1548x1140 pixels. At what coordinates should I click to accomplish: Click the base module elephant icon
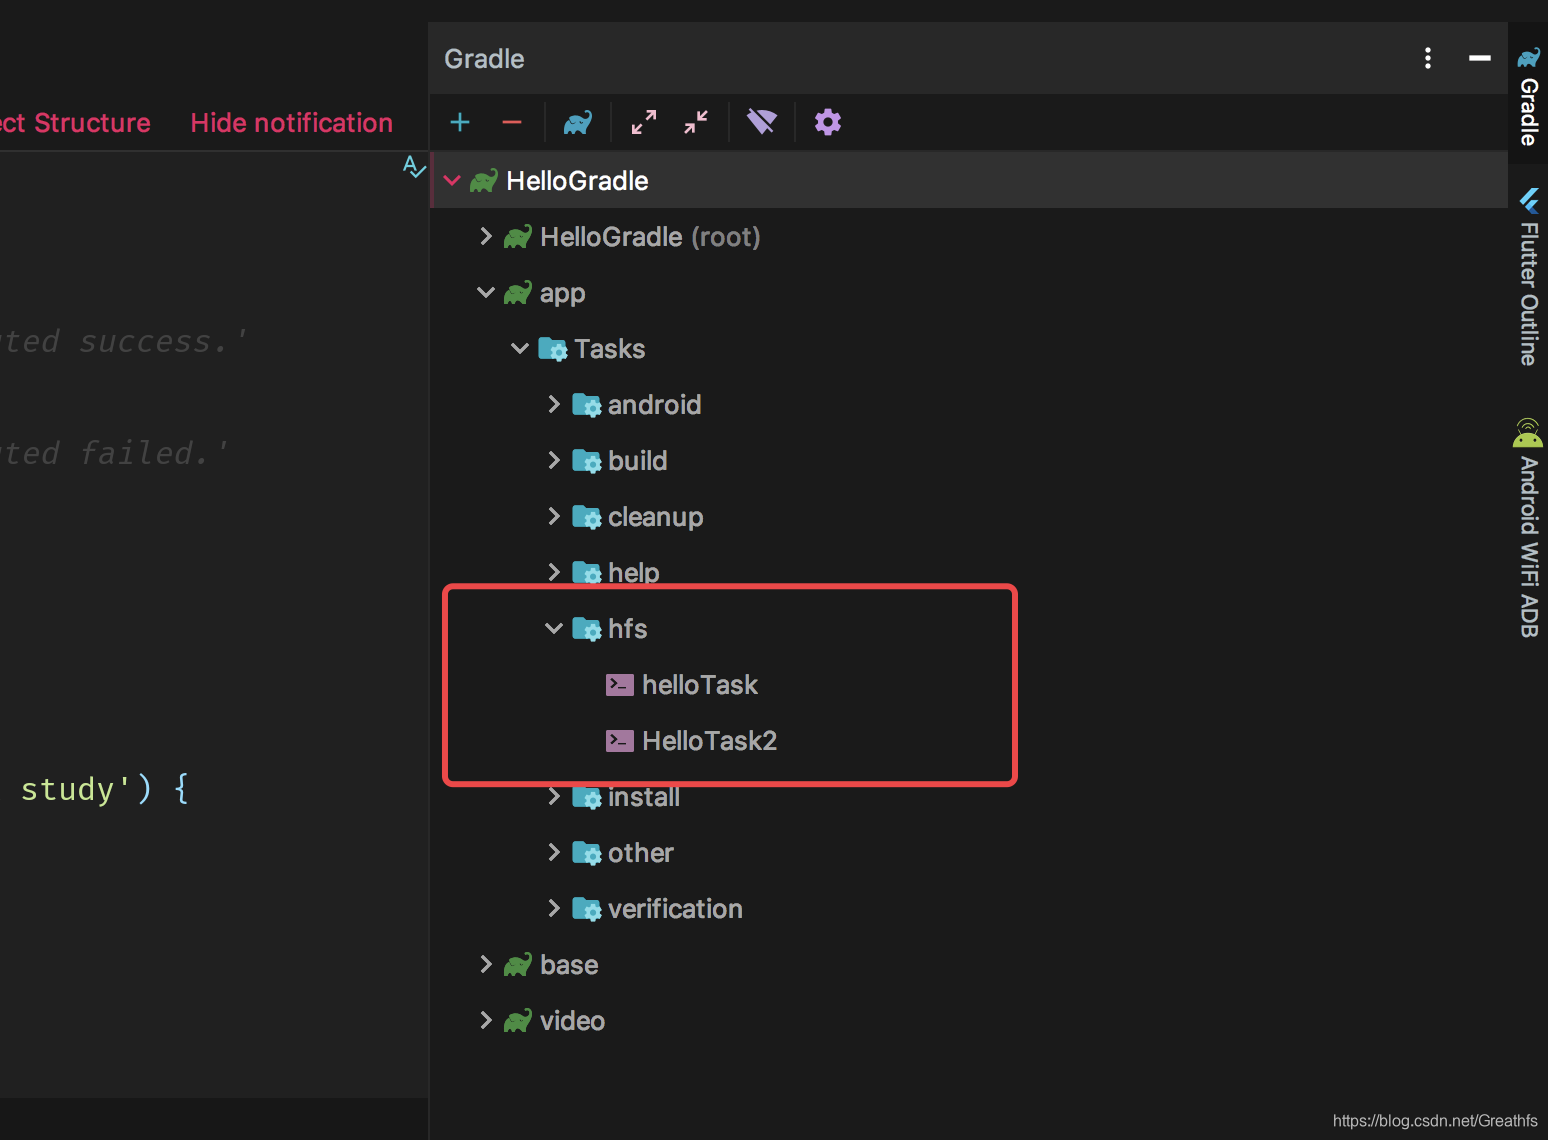(x=518, y=965)
